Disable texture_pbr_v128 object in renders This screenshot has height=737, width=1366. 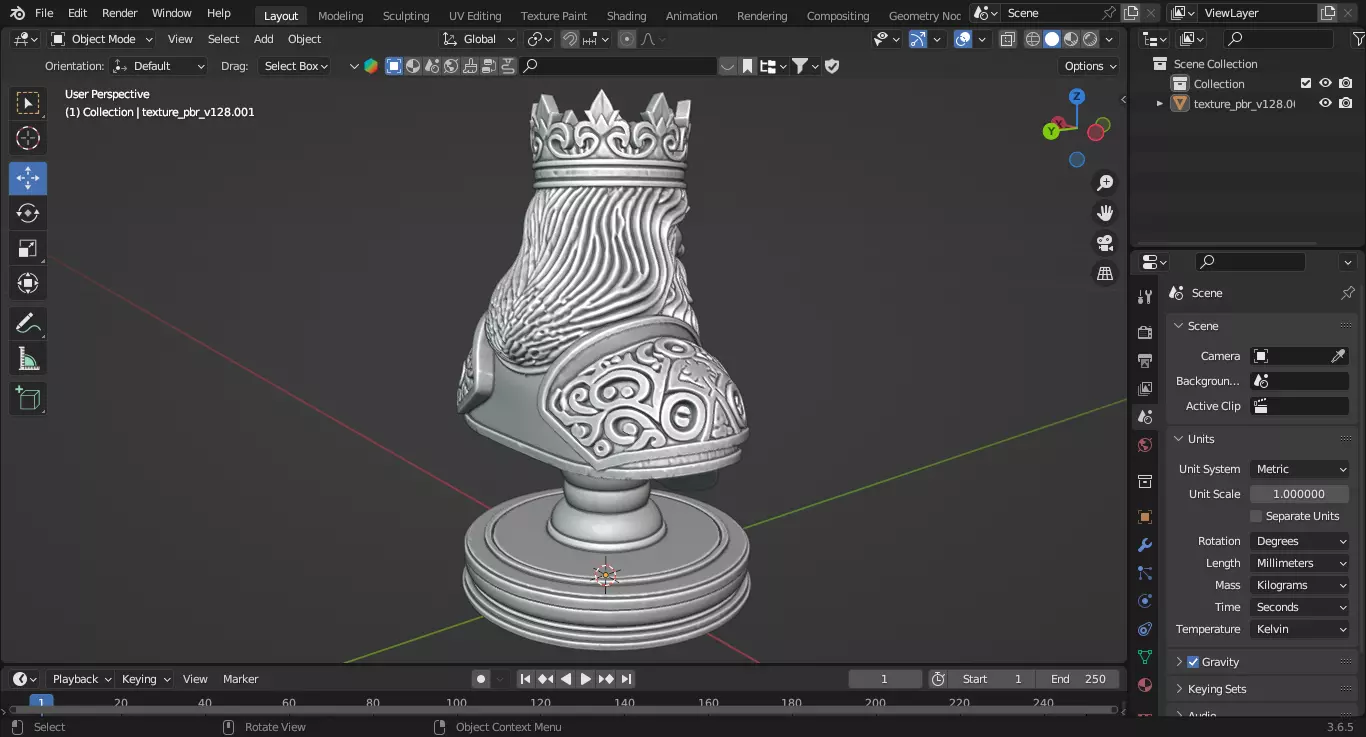tap(1346, 103)
